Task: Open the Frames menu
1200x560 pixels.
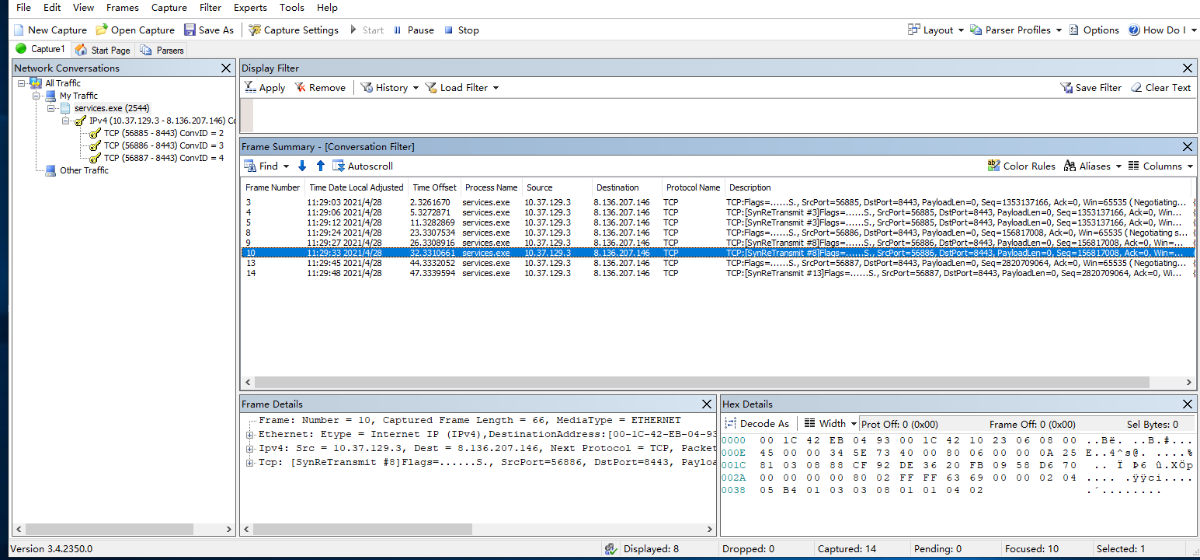Action: click(x=122, y=7)
